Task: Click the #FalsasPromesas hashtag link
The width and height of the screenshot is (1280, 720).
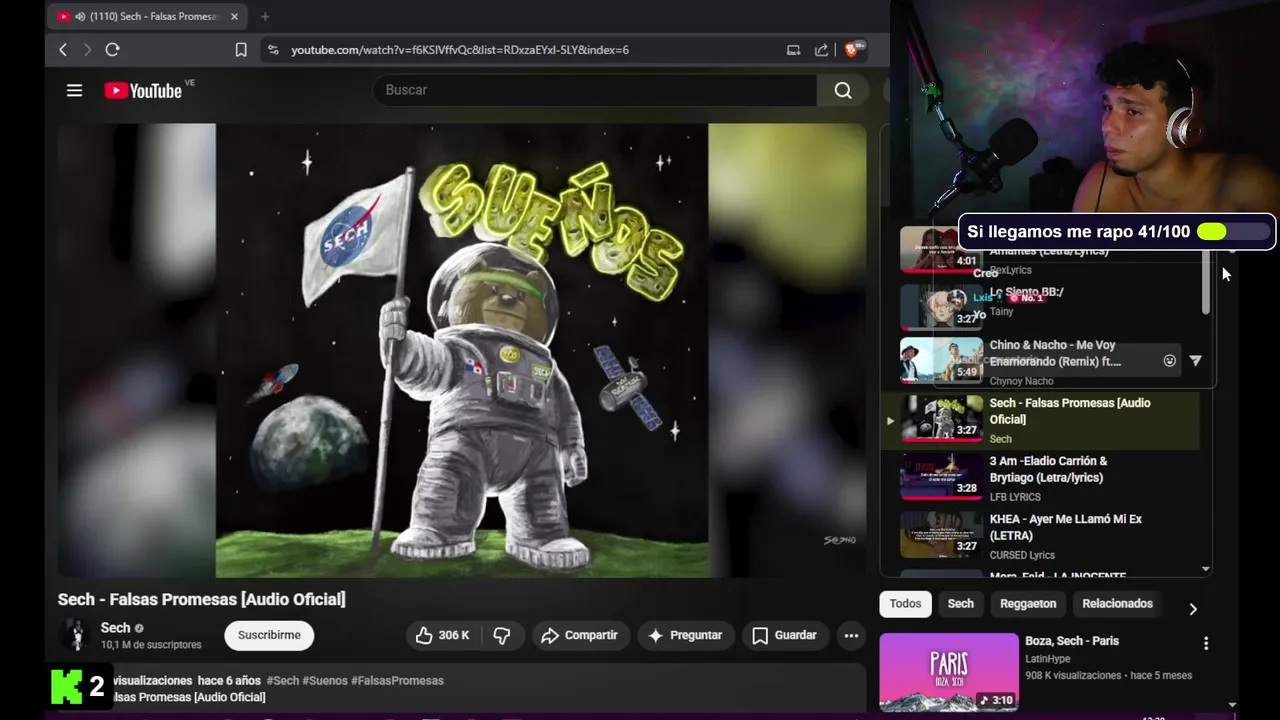Action: click(x=397, y=680)
